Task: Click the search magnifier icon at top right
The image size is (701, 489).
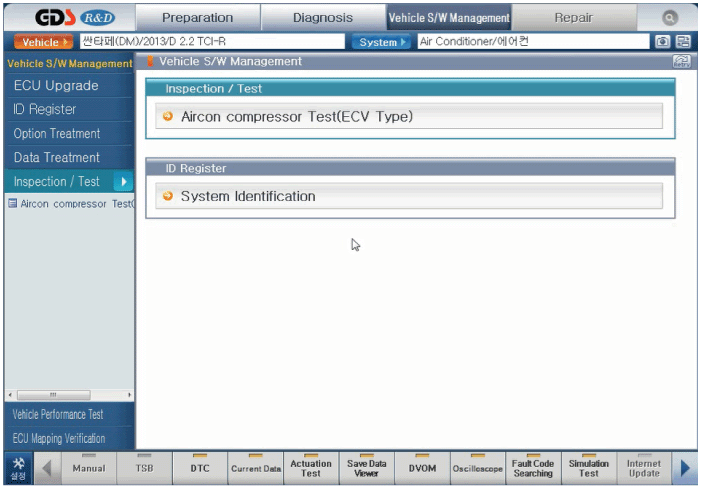Action: tap(670, 18)
